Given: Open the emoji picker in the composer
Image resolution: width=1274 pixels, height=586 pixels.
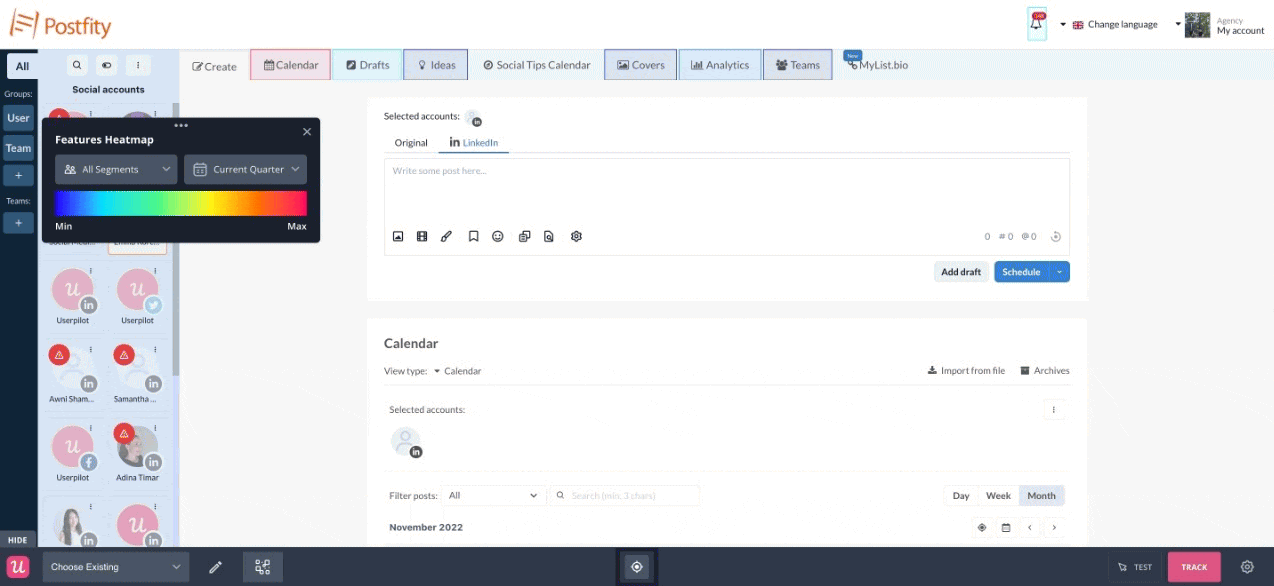Looking at the screenshot, I should pyautogui.click(x=498, y=236).
